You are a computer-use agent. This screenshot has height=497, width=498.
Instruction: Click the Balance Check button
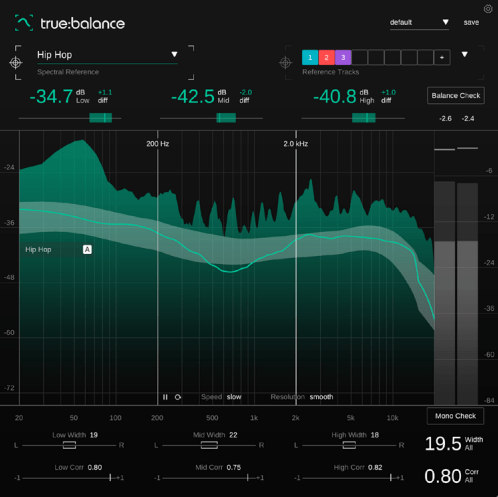coord(456,96)
